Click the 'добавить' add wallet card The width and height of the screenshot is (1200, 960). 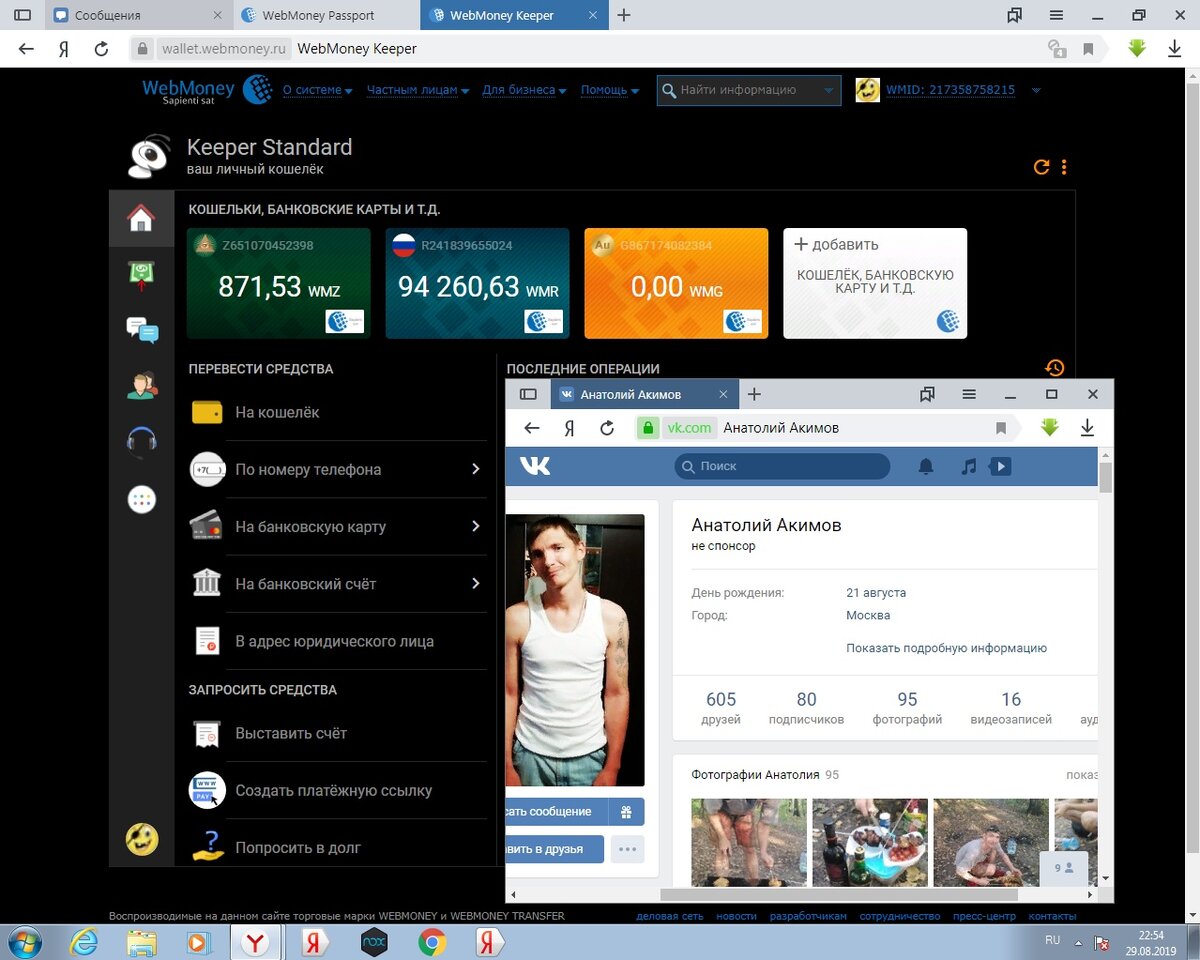coord(875,283)
